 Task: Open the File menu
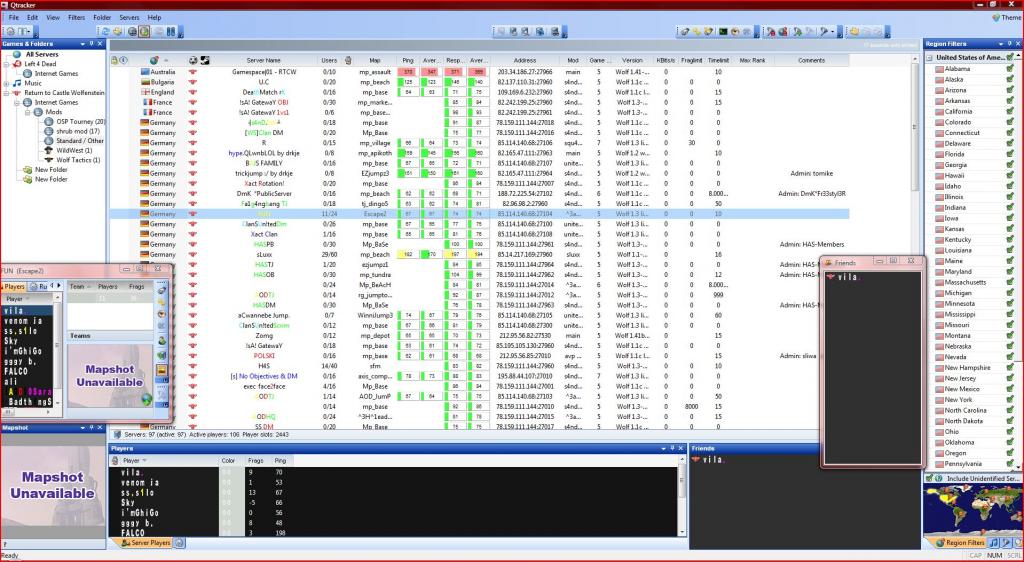14,18
